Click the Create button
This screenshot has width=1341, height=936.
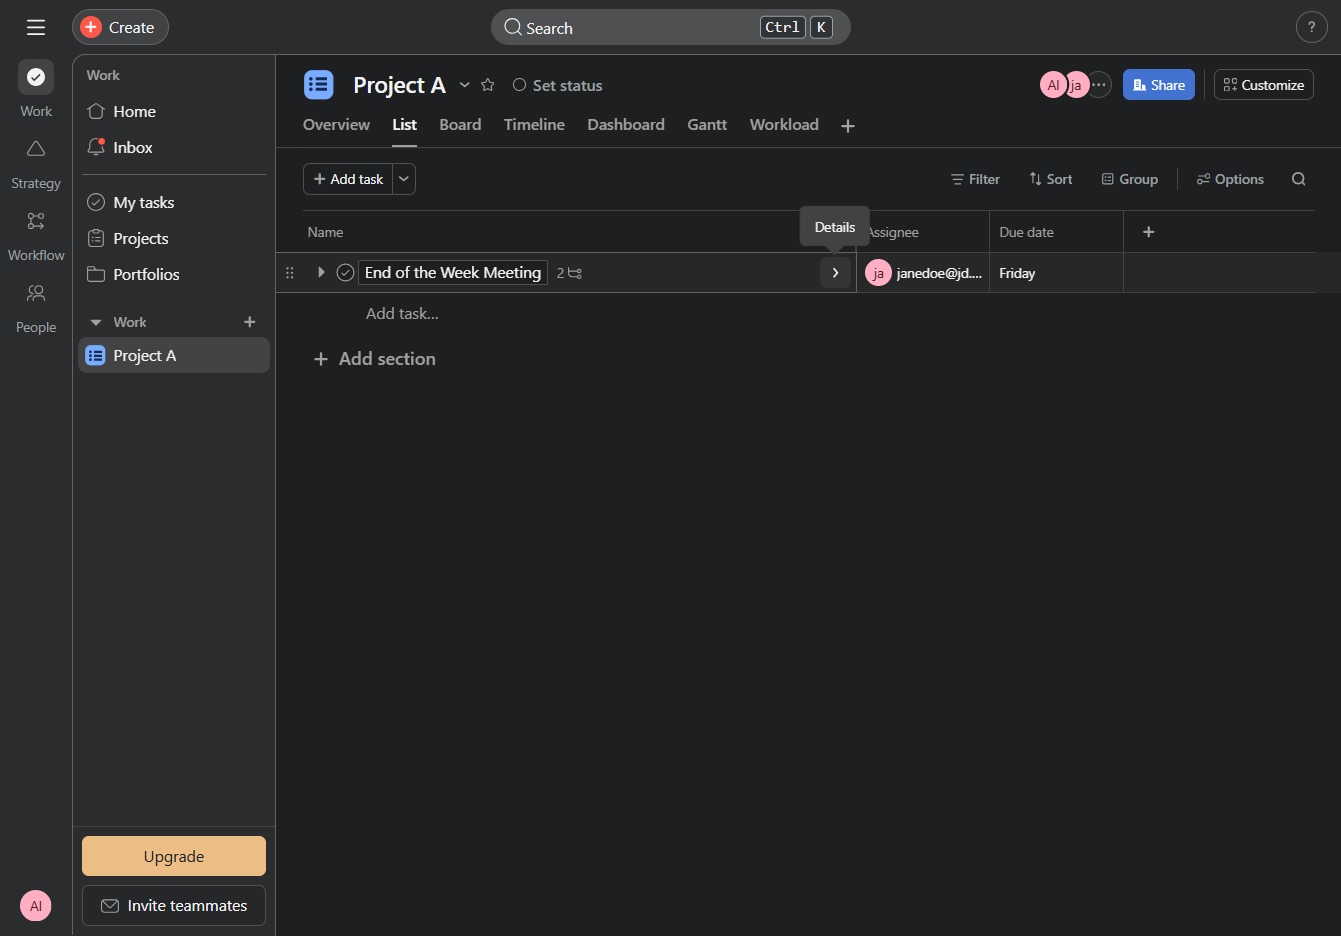click(x=120, y=27)
